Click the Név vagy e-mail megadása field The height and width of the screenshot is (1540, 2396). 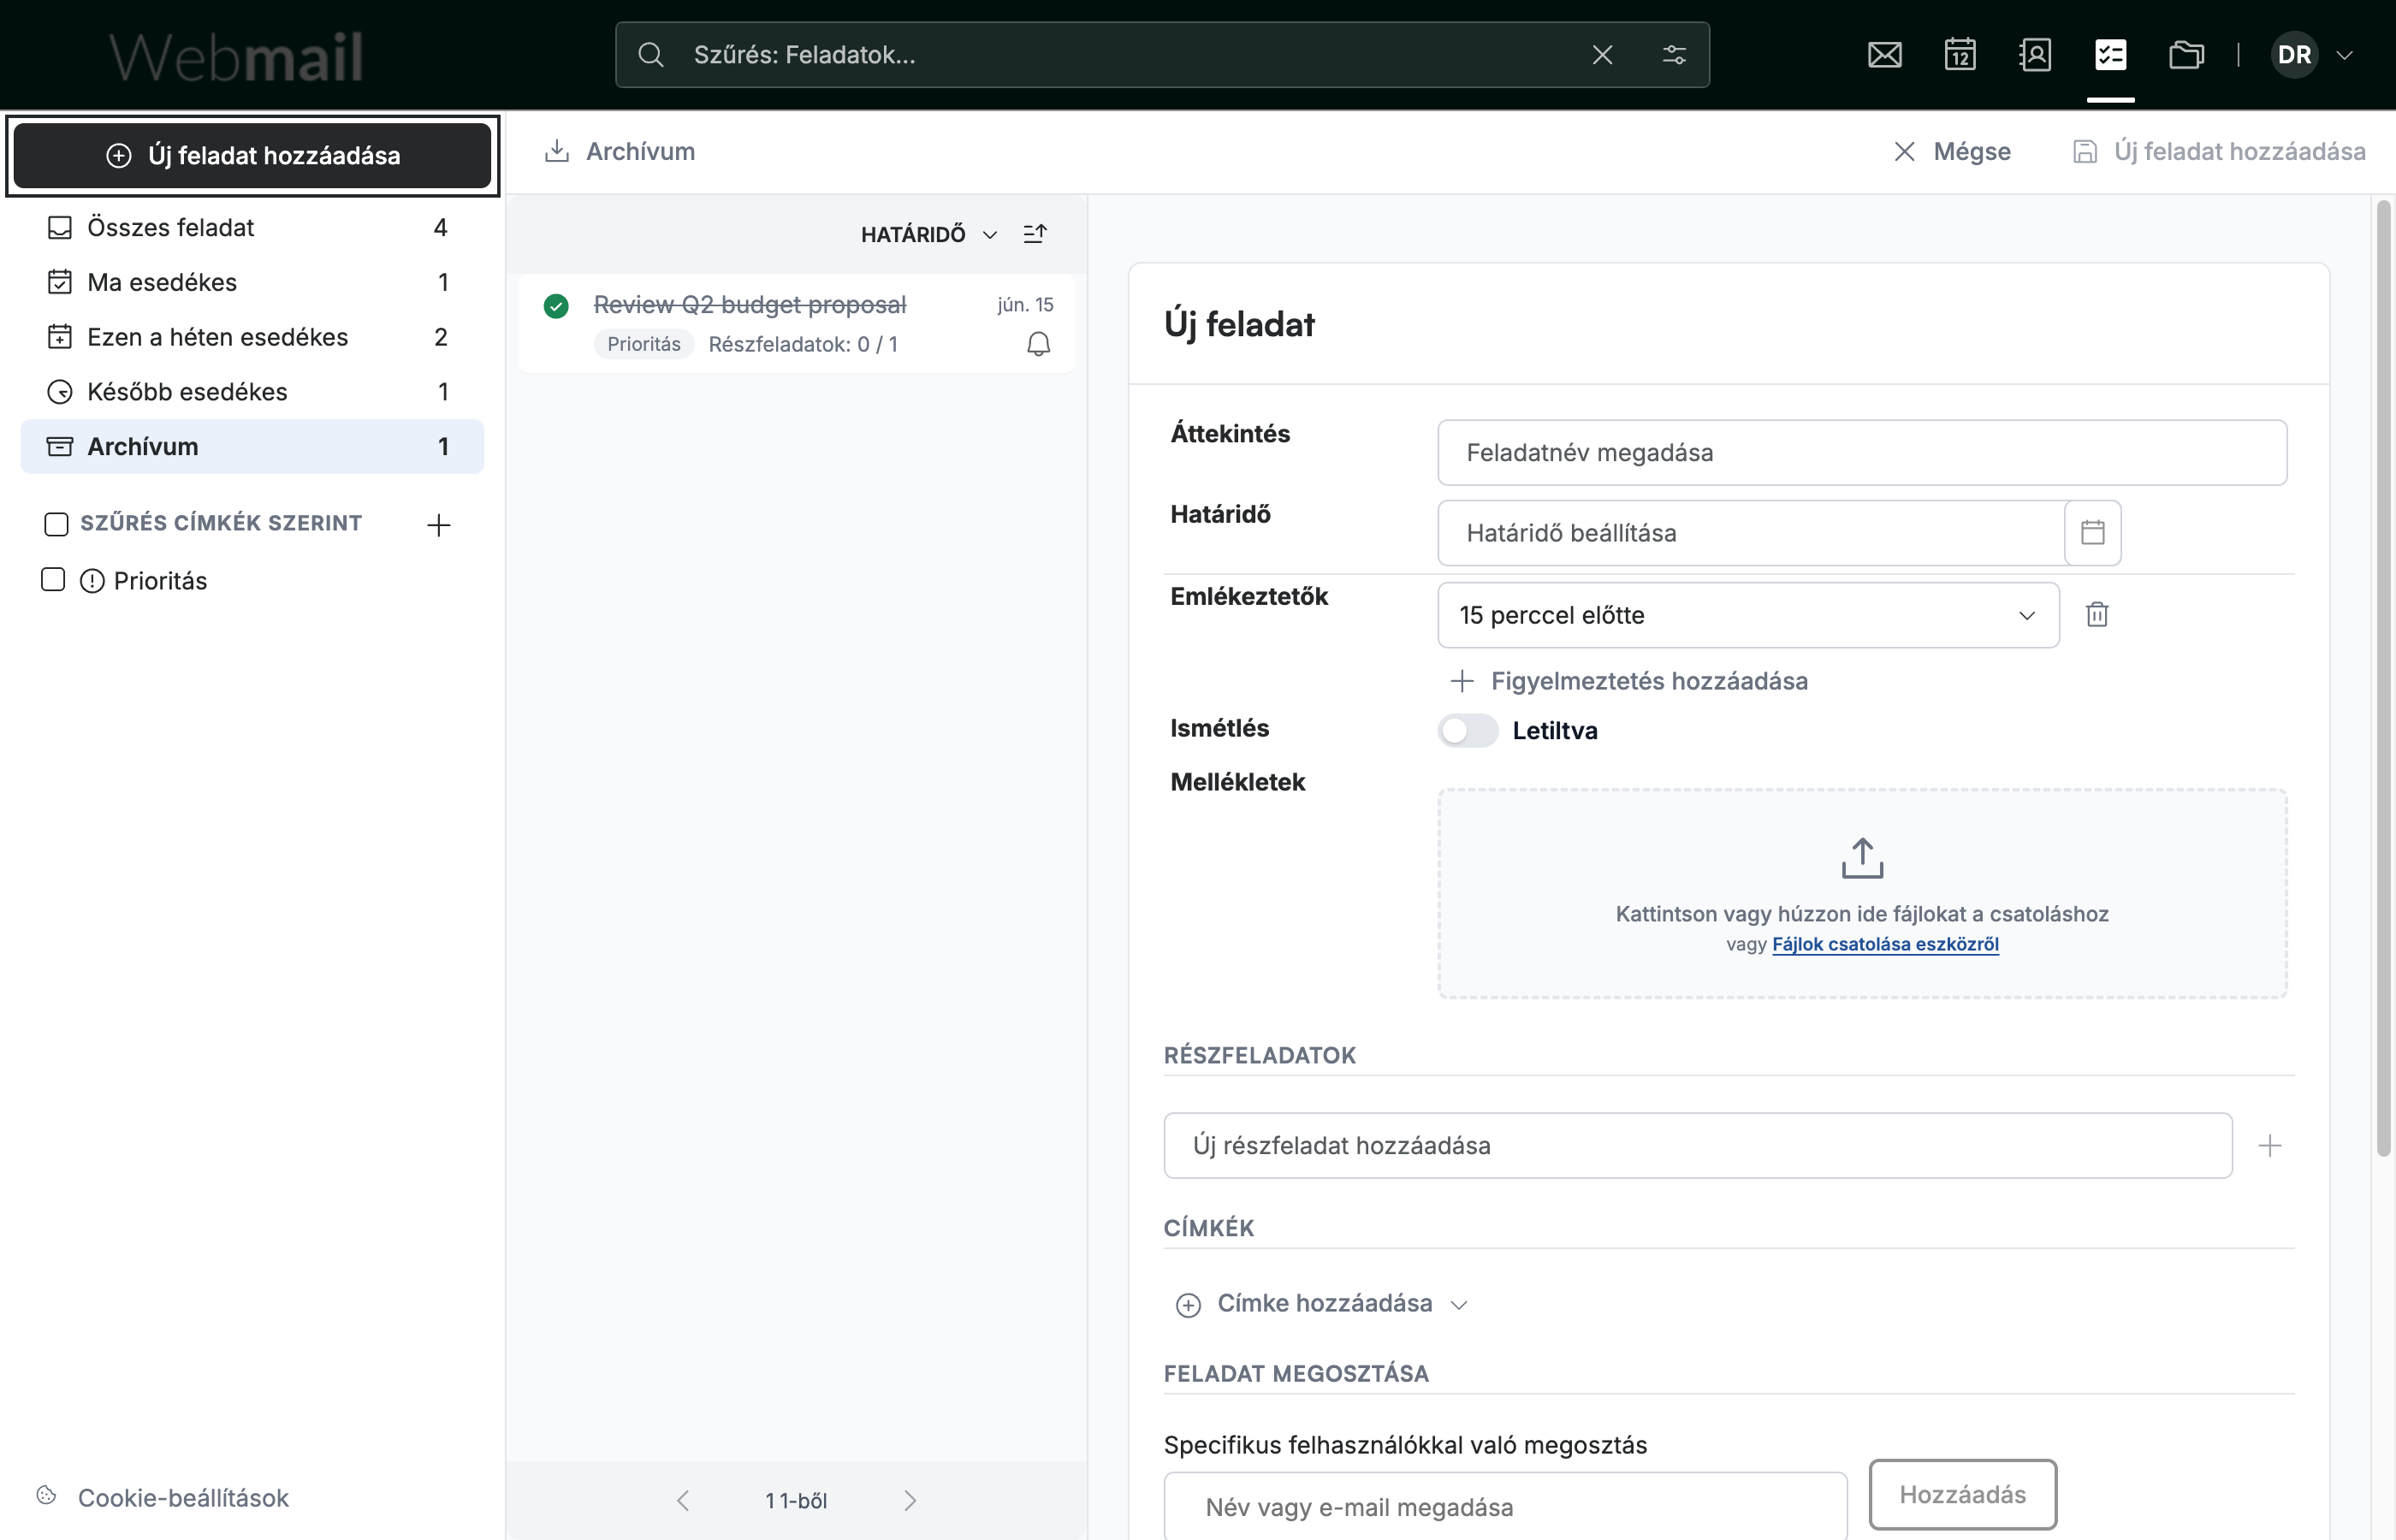tap(1505, 1507)
